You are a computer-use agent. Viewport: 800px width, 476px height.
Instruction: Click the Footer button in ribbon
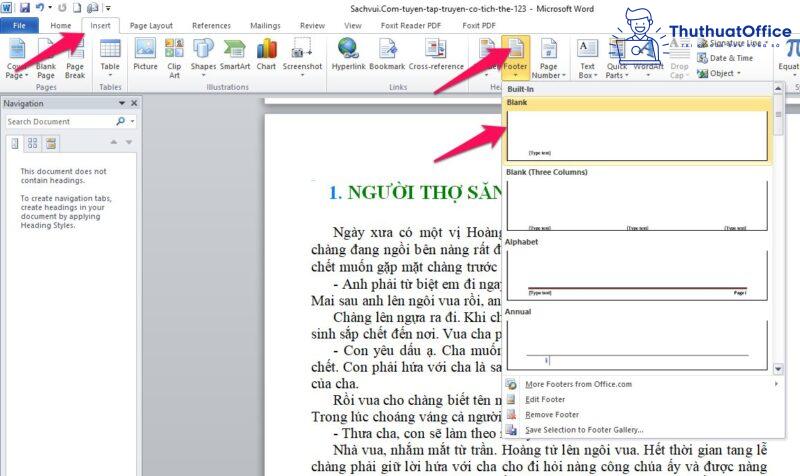pyautogui.click(x=515, y=57)
